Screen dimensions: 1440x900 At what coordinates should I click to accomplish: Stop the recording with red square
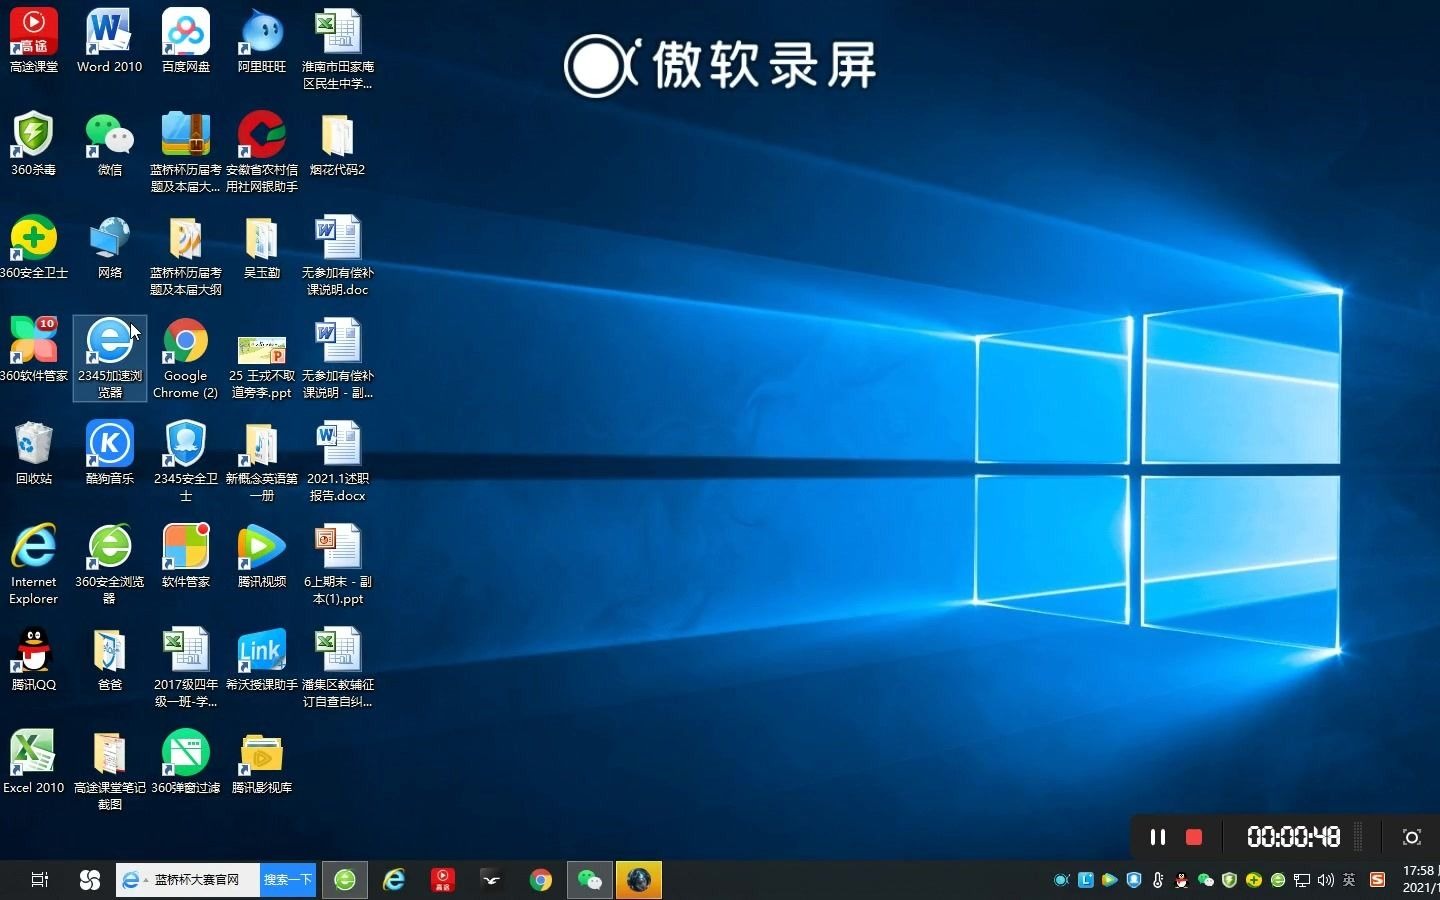[x=1194, y=837]
